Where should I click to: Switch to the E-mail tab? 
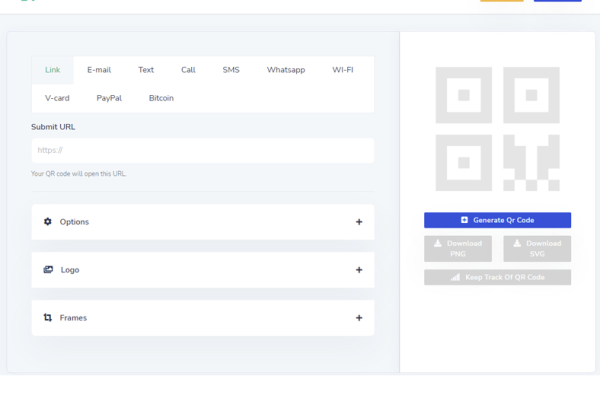point(99,70)
